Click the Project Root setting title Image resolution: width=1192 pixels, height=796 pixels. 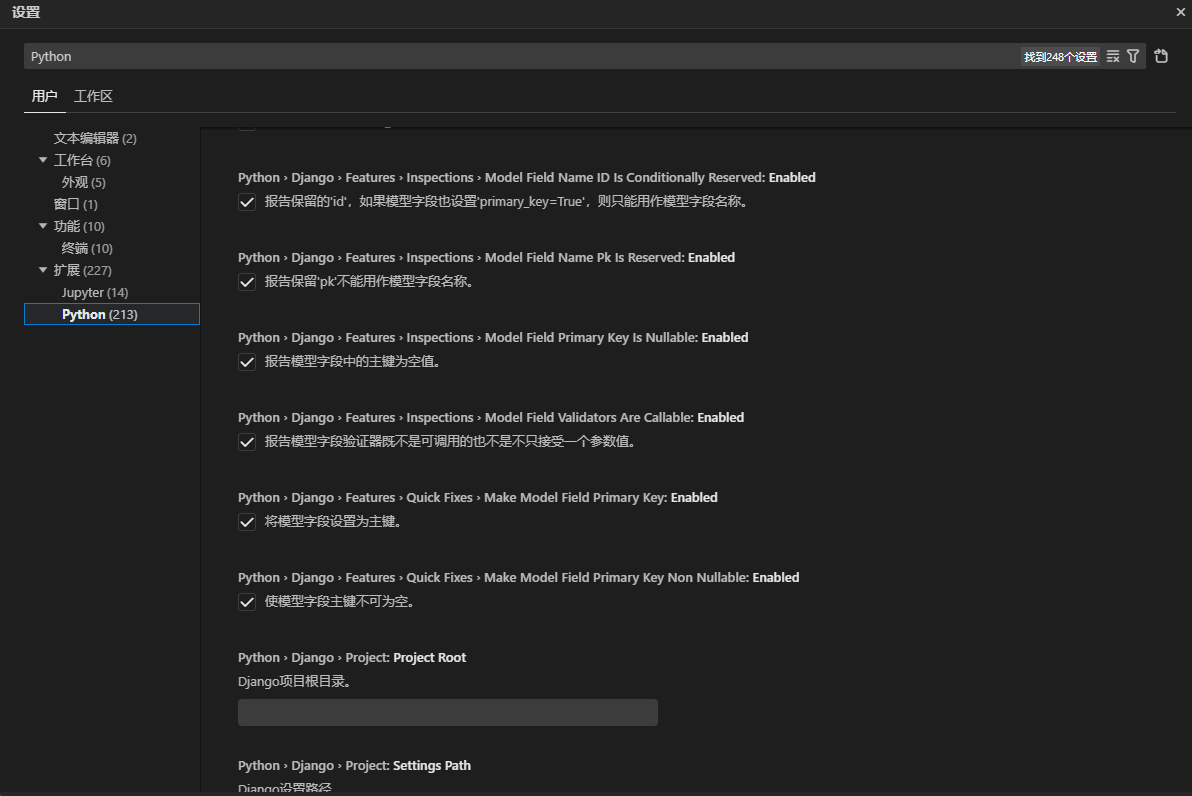point(352,658)
